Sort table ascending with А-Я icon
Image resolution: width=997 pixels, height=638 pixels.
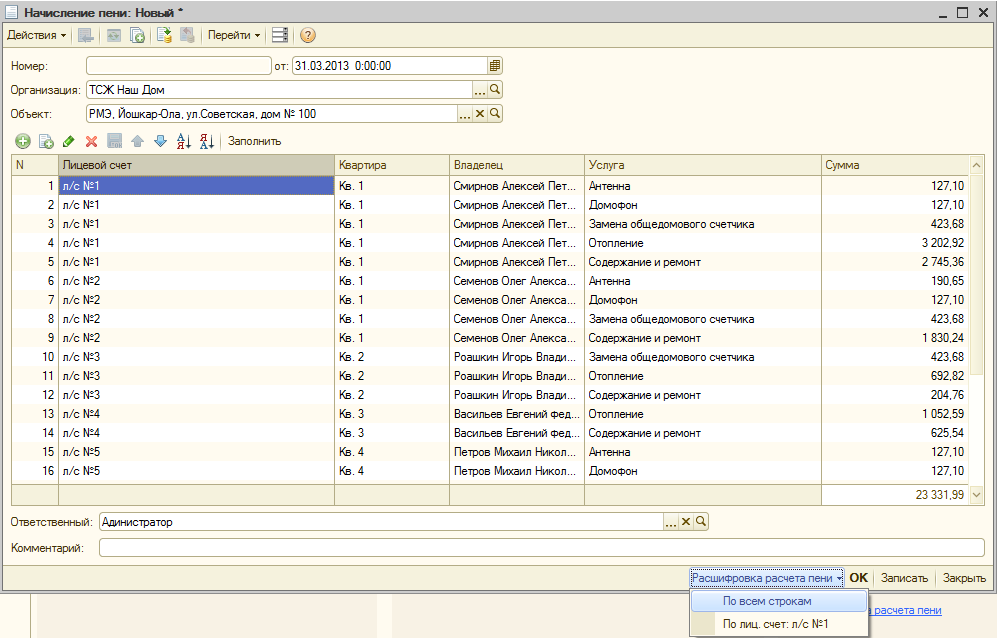(183, 141)
